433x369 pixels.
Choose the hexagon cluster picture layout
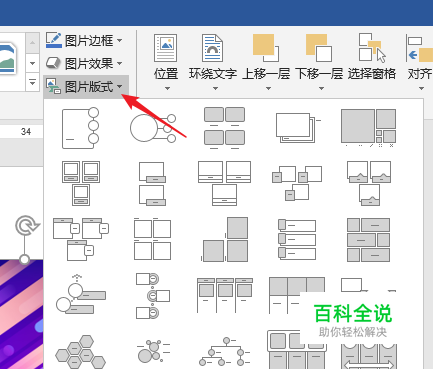click(80, 352)
